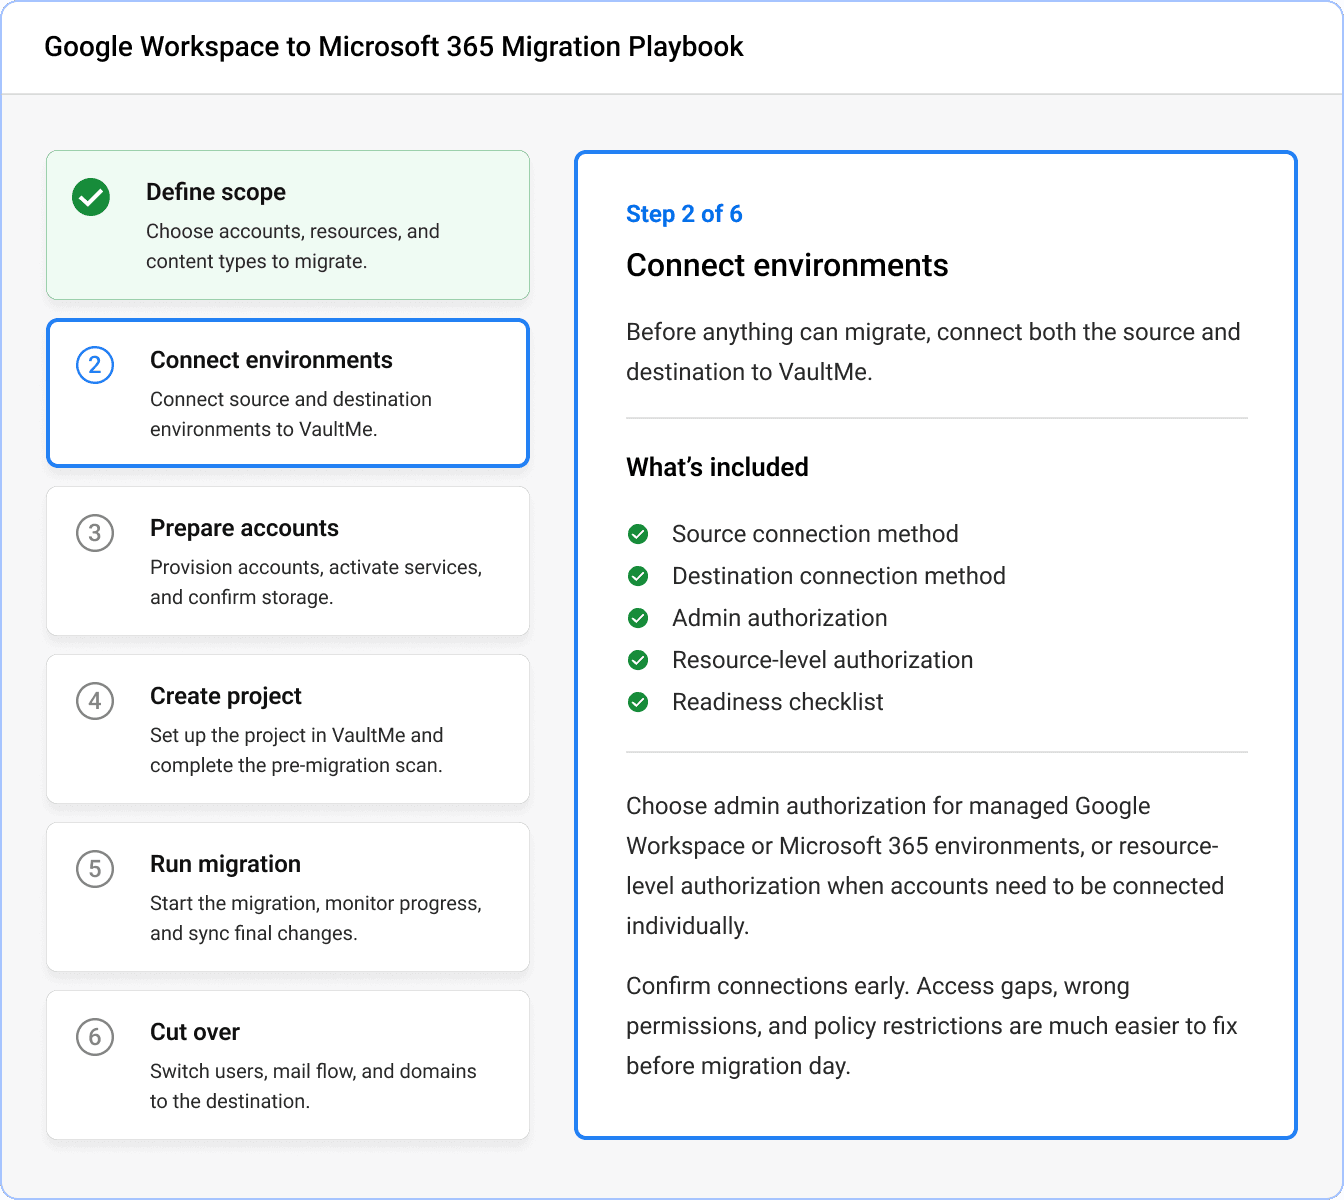Click 'Switch users, mail flow' description
Image resolution: width=1344 pixels, height=1200 pixels.
[x=313, y=1086]
